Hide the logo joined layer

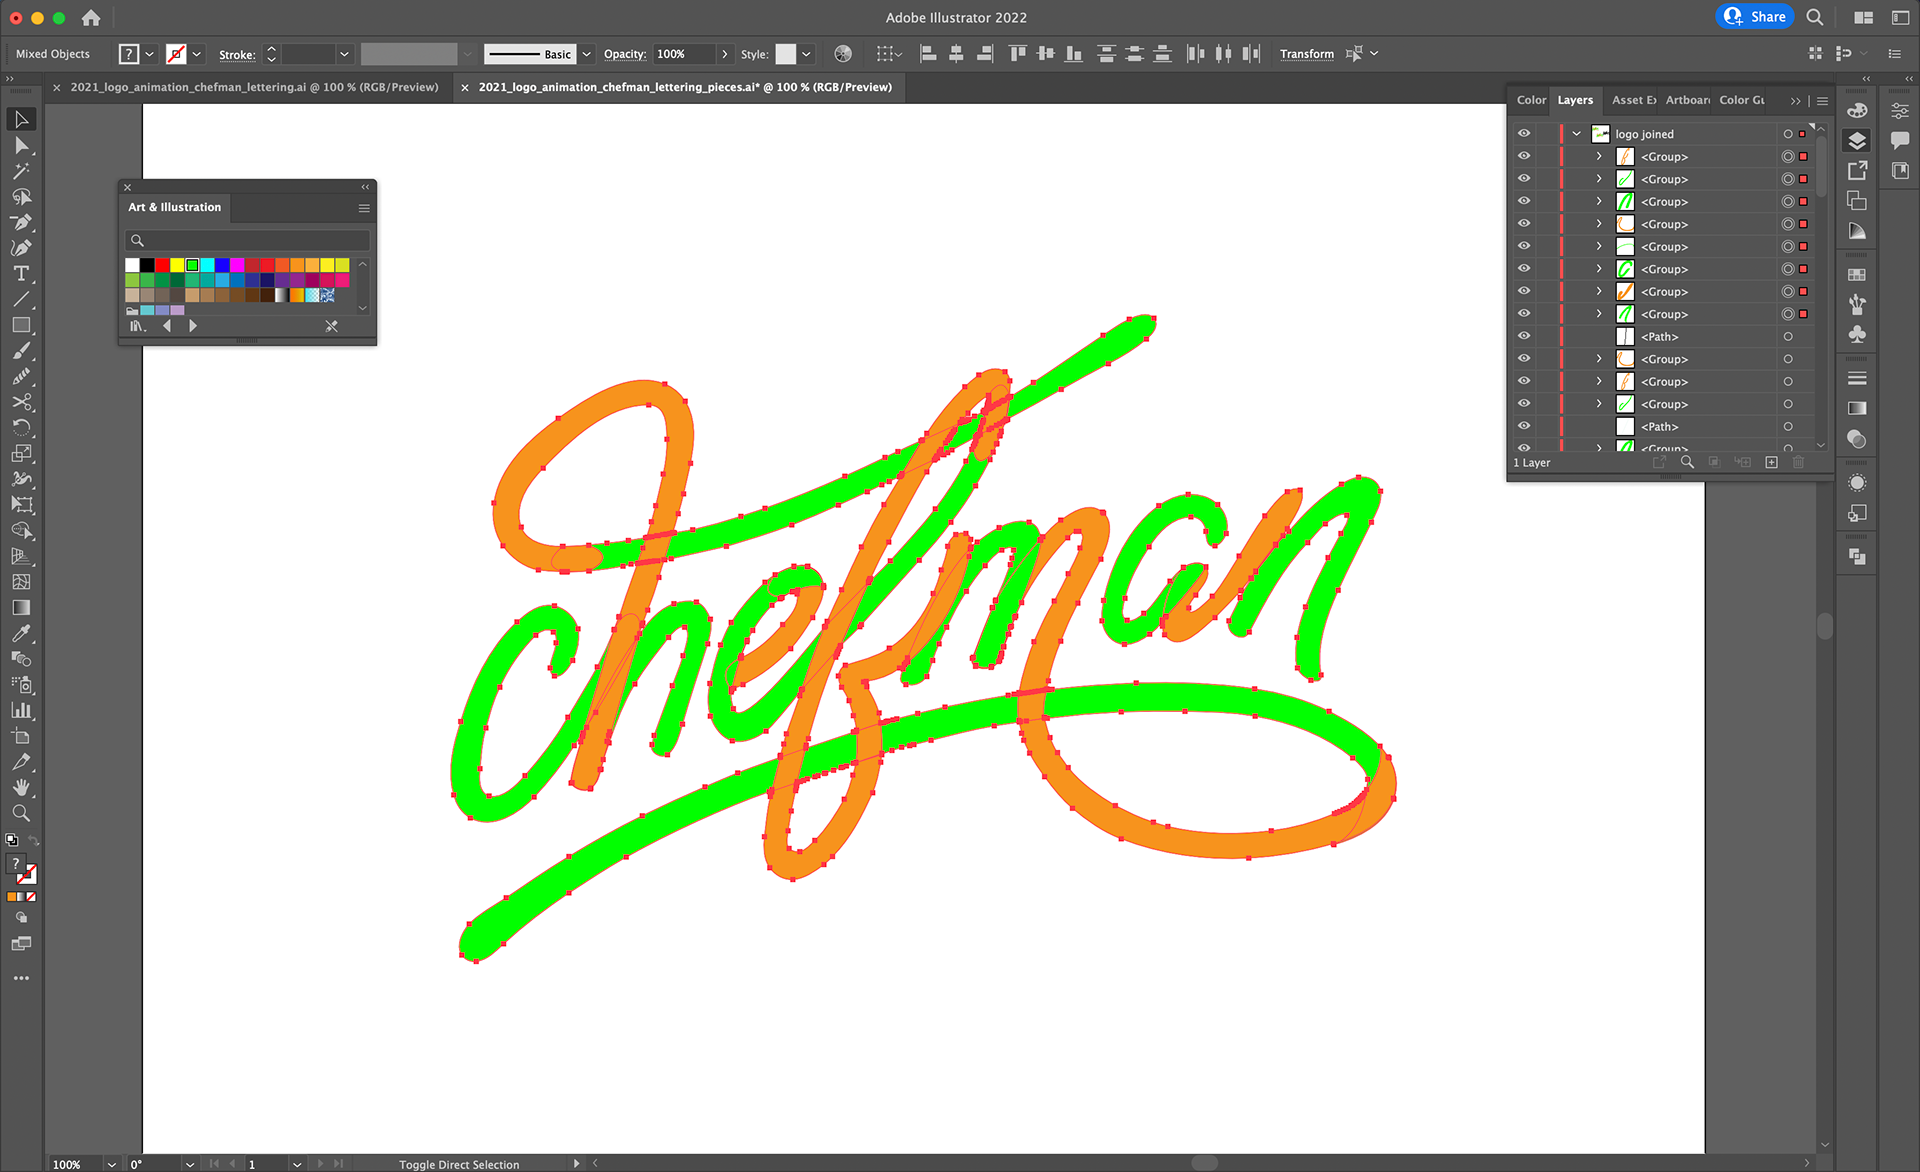pos(1524,133)
